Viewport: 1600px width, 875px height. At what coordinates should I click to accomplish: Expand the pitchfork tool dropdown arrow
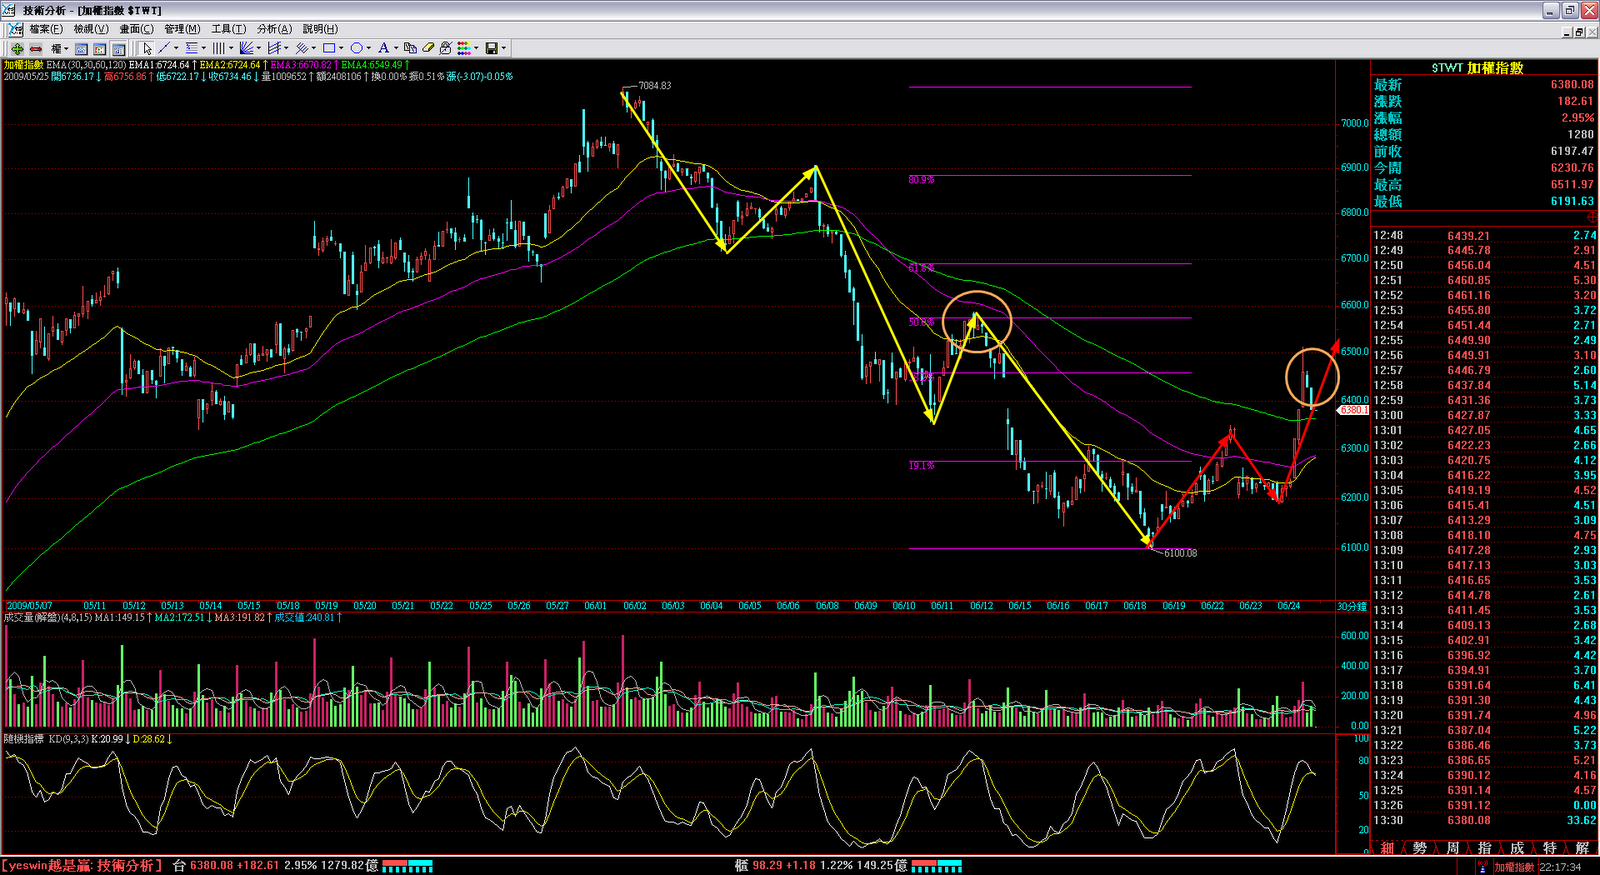[286, 48]
